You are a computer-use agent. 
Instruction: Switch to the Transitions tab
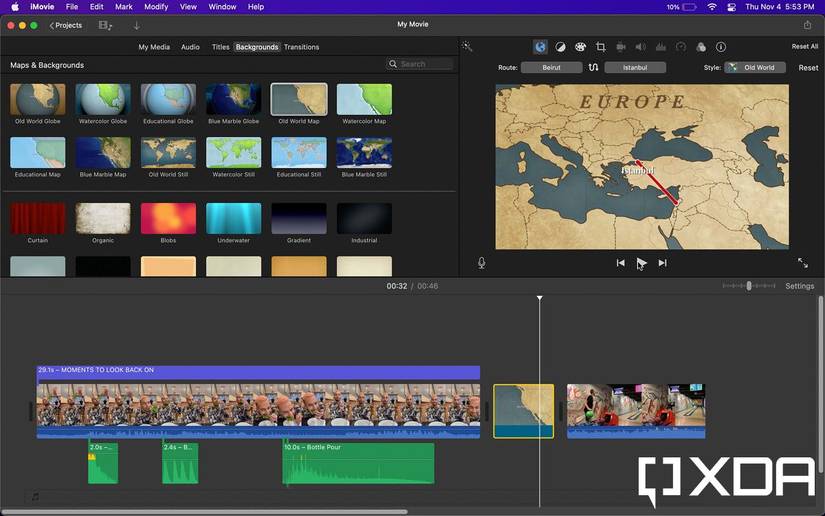click(x=301, y=47)
